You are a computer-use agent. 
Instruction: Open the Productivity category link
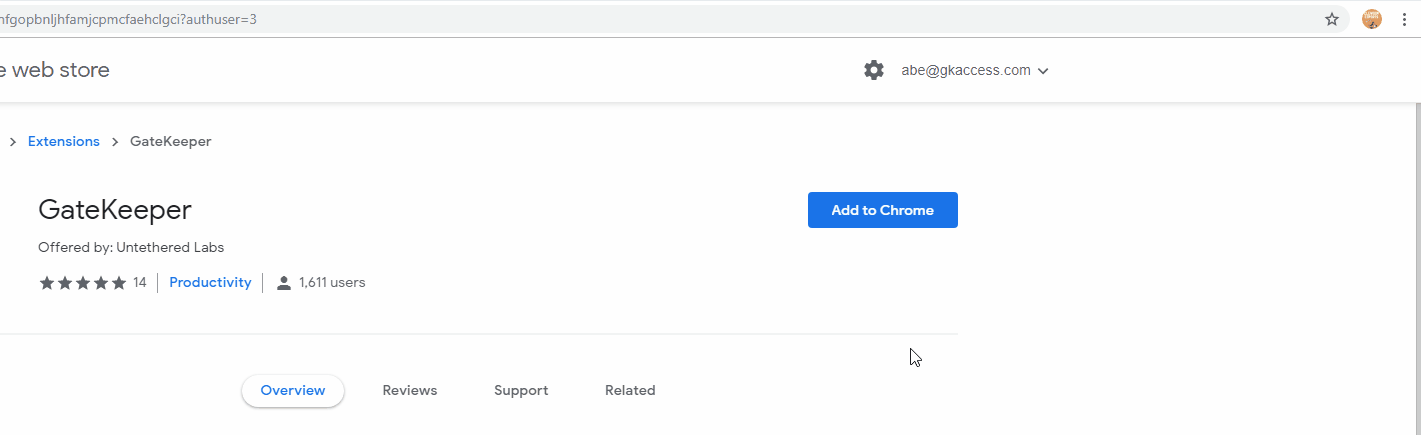click(210, 283)
